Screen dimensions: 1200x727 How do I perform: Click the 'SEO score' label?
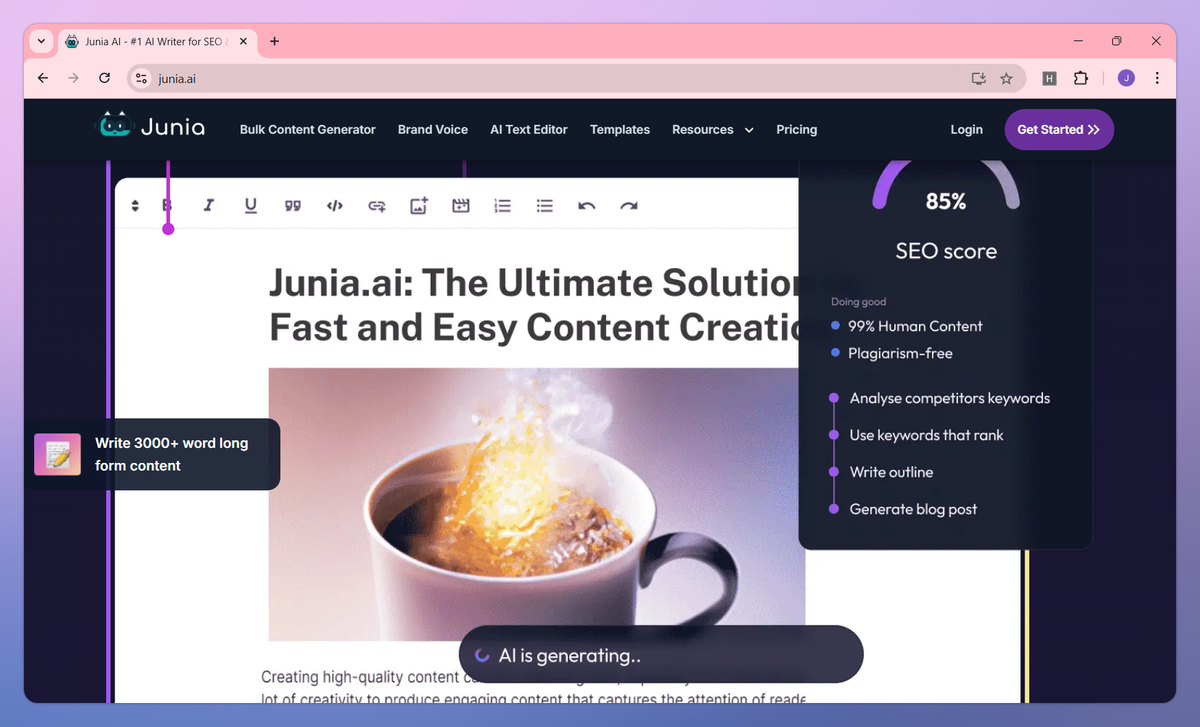946,251
